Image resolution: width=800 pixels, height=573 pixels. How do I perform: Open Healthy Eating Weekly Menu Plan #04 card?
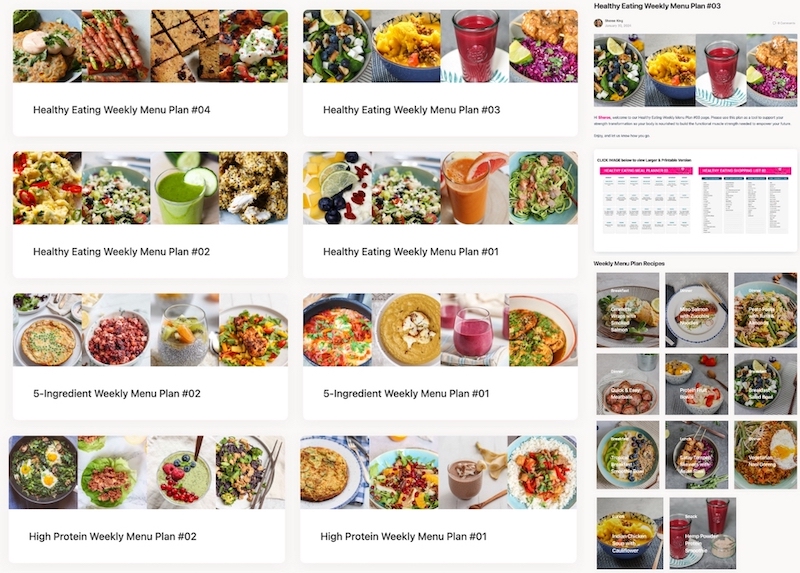point(150,73)
